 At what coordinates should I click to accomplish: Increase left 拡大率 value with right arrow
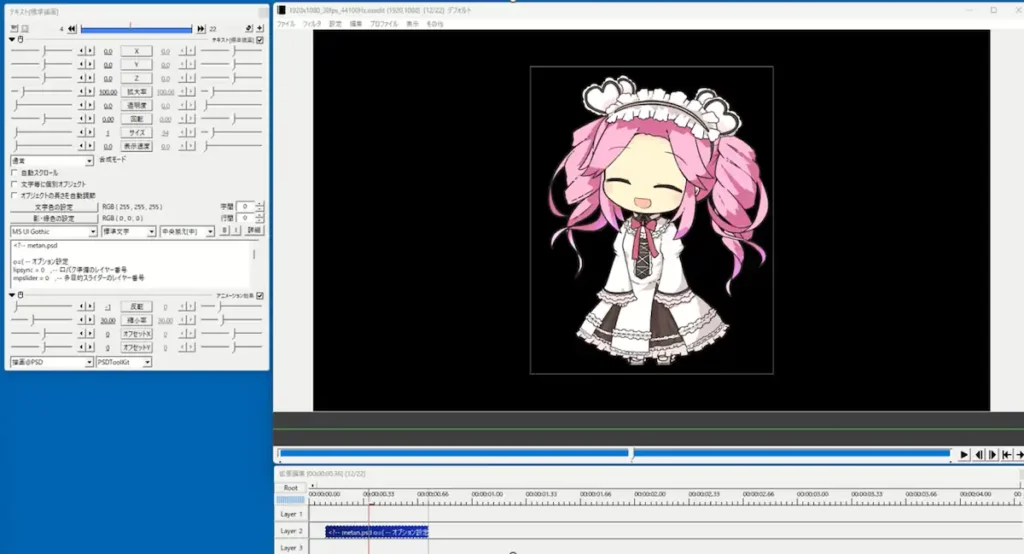(x=90, y=92)
